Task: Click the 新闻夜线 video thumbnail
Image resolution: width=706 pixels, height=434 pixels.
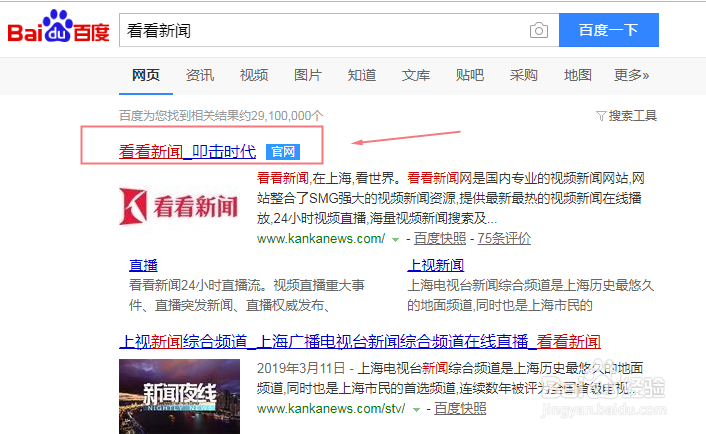Action: [x=179, y=396]
